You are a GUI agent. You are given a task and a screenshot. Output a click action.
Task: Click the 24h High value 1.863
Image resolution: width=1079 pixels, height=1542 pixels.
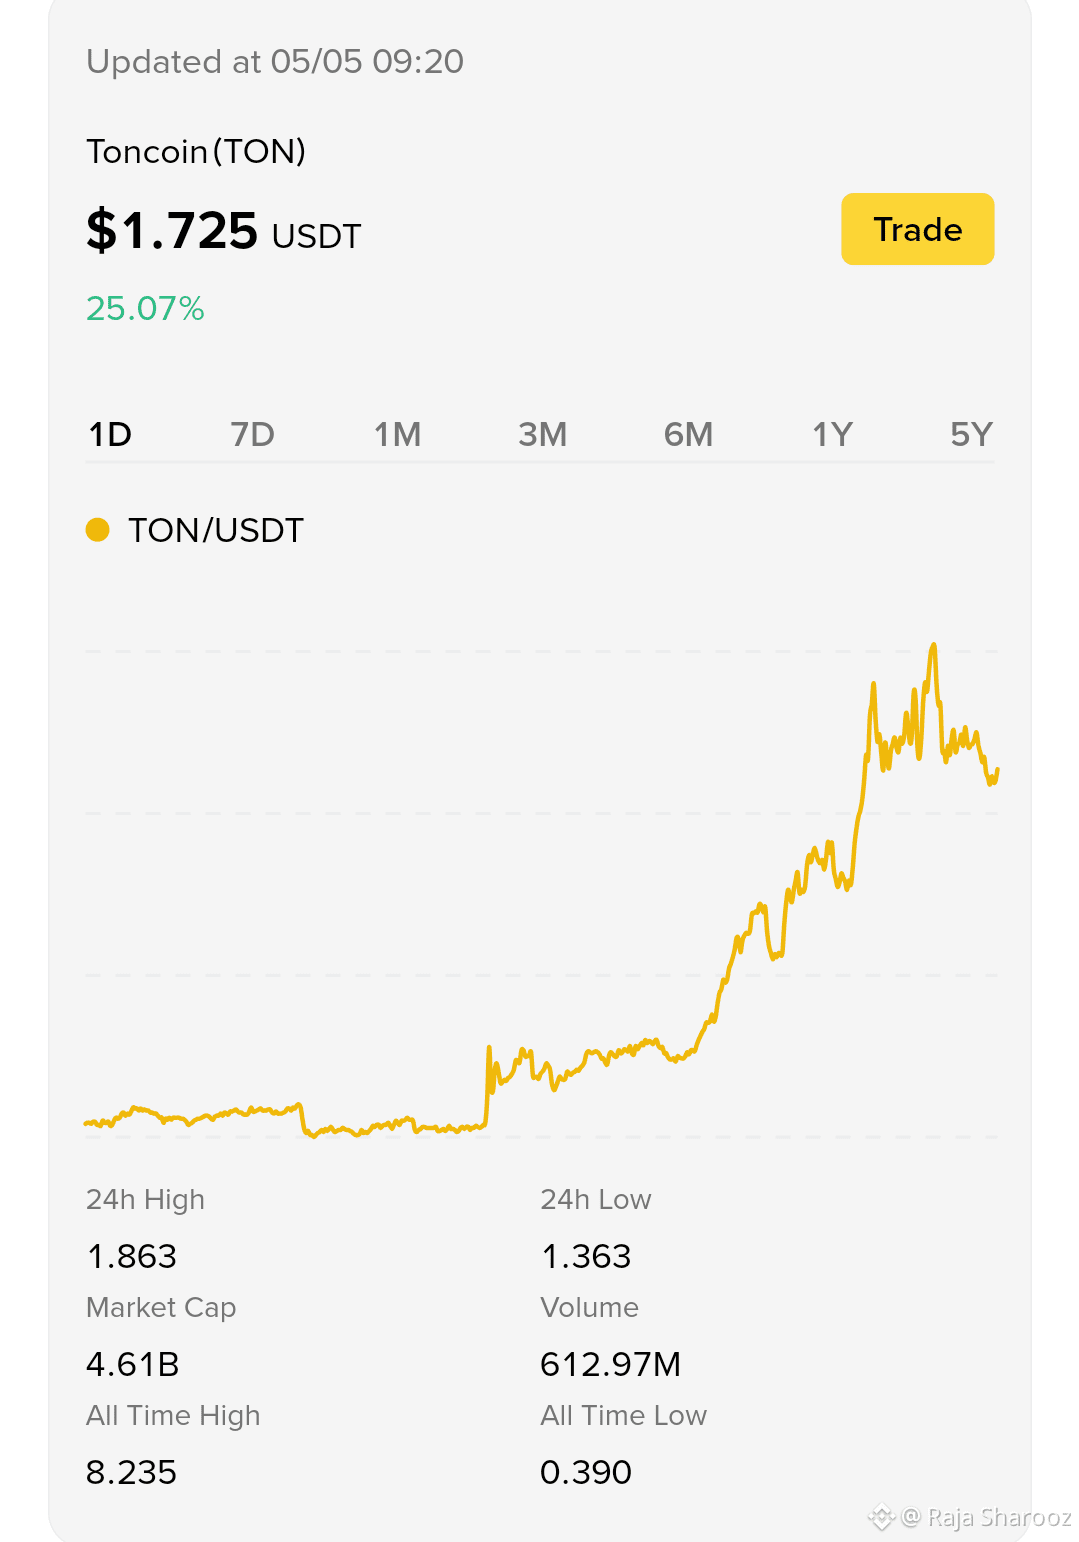(131, 1256)
